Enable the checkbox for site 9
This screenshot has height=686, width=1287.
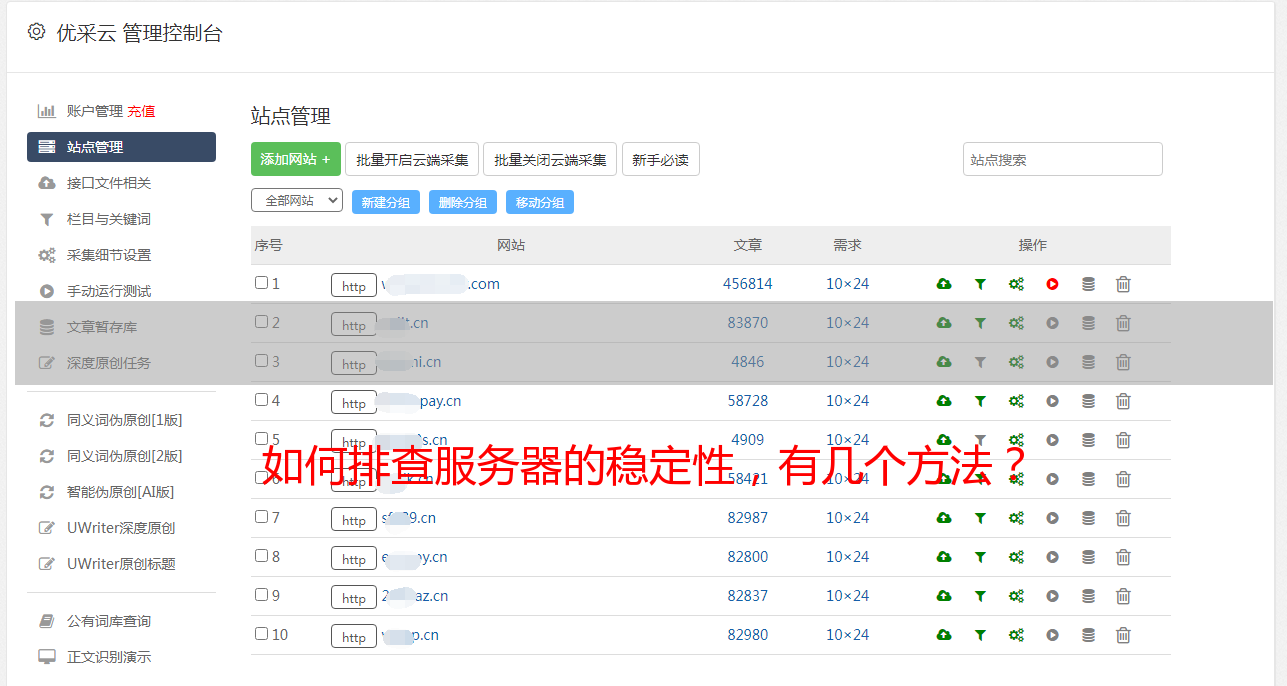click(x=261, y=595)
